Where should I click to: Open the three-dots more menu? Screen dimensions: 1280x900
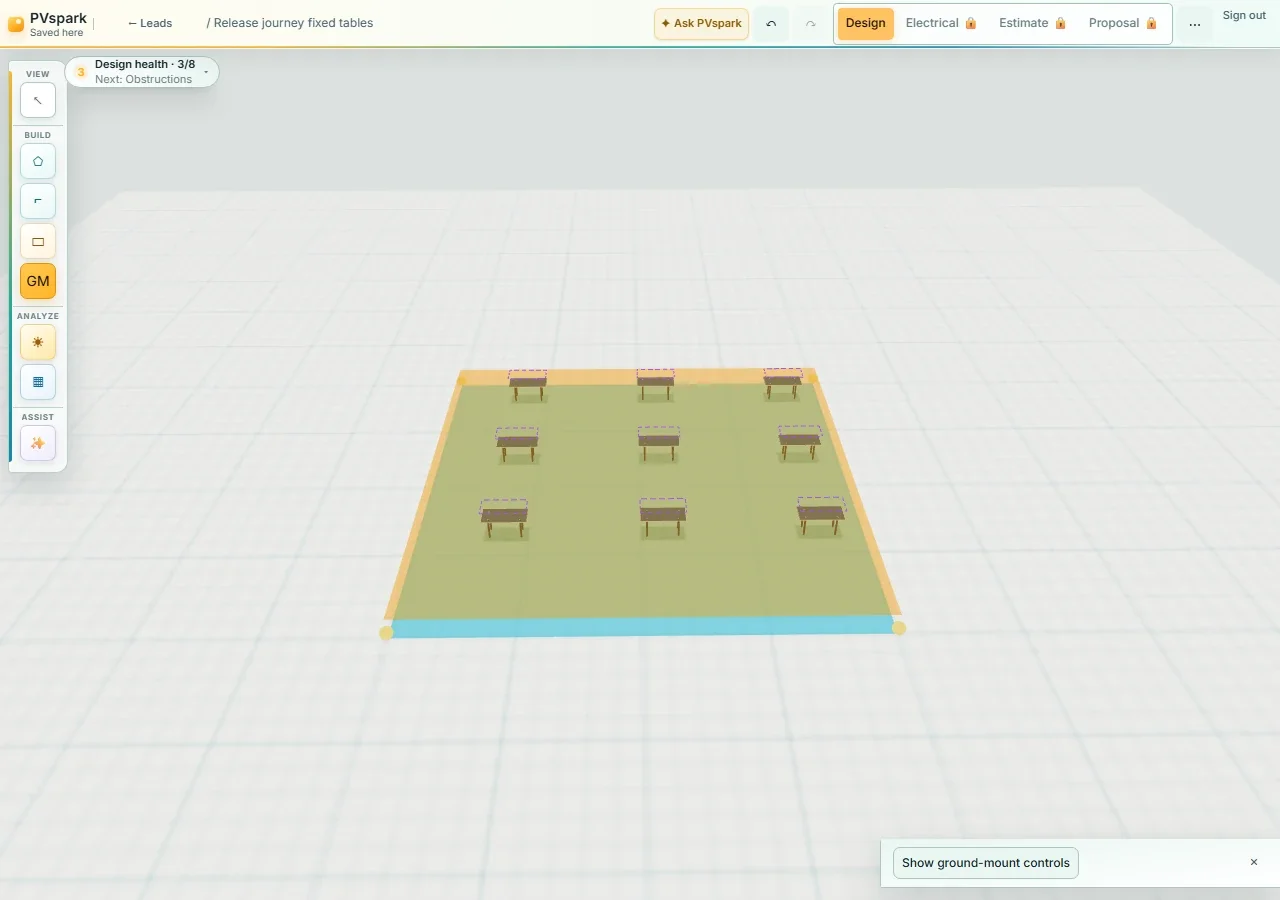1195,24
